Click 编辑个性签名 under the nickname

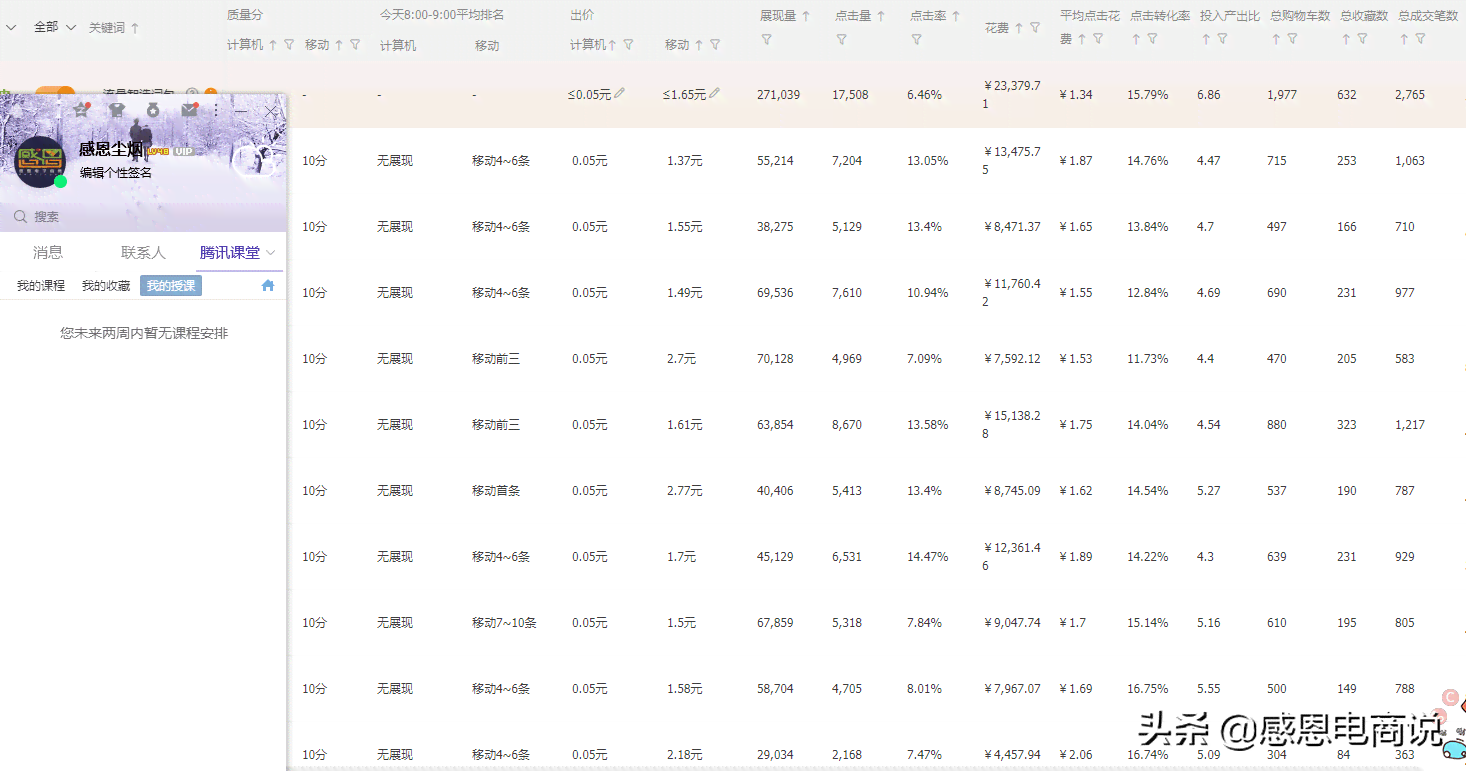(116, 173)
